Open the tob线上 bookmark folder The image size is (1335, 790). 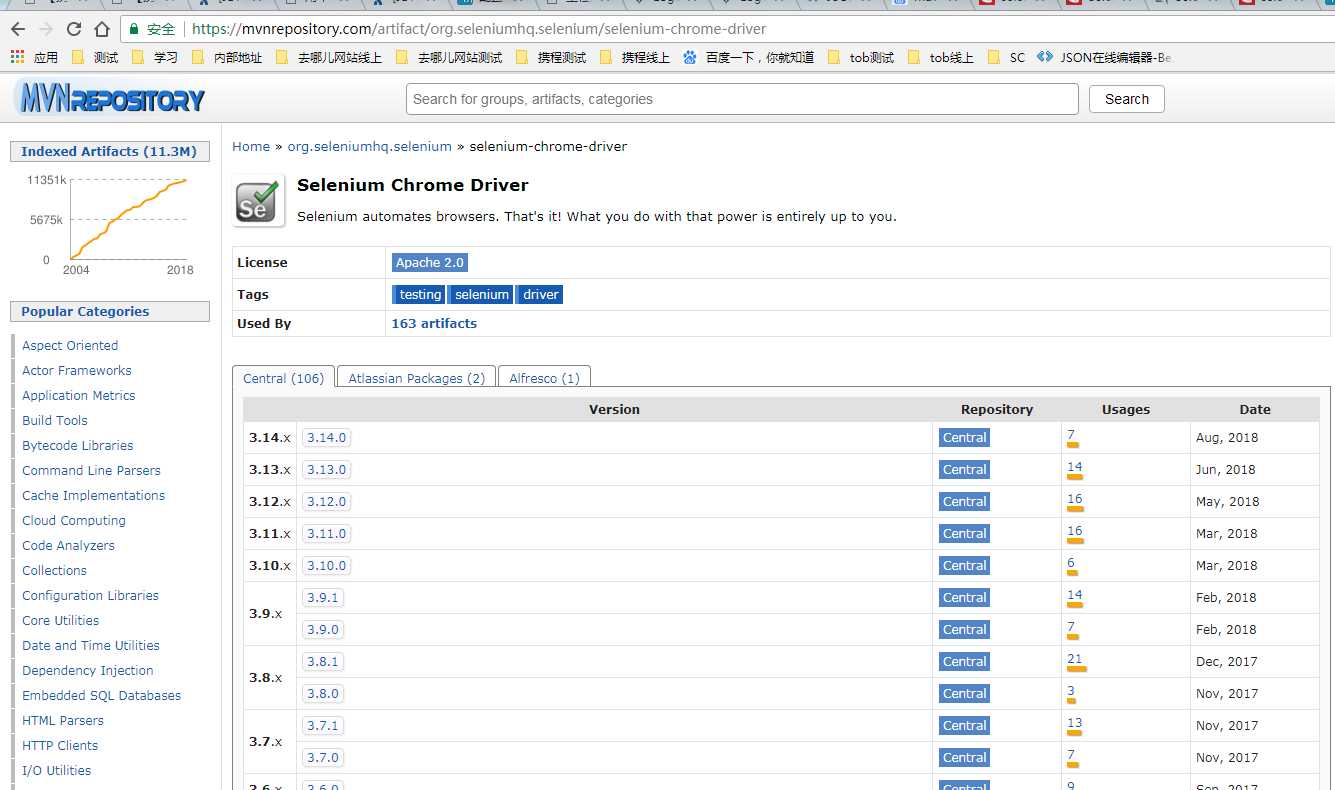(941, 57)
